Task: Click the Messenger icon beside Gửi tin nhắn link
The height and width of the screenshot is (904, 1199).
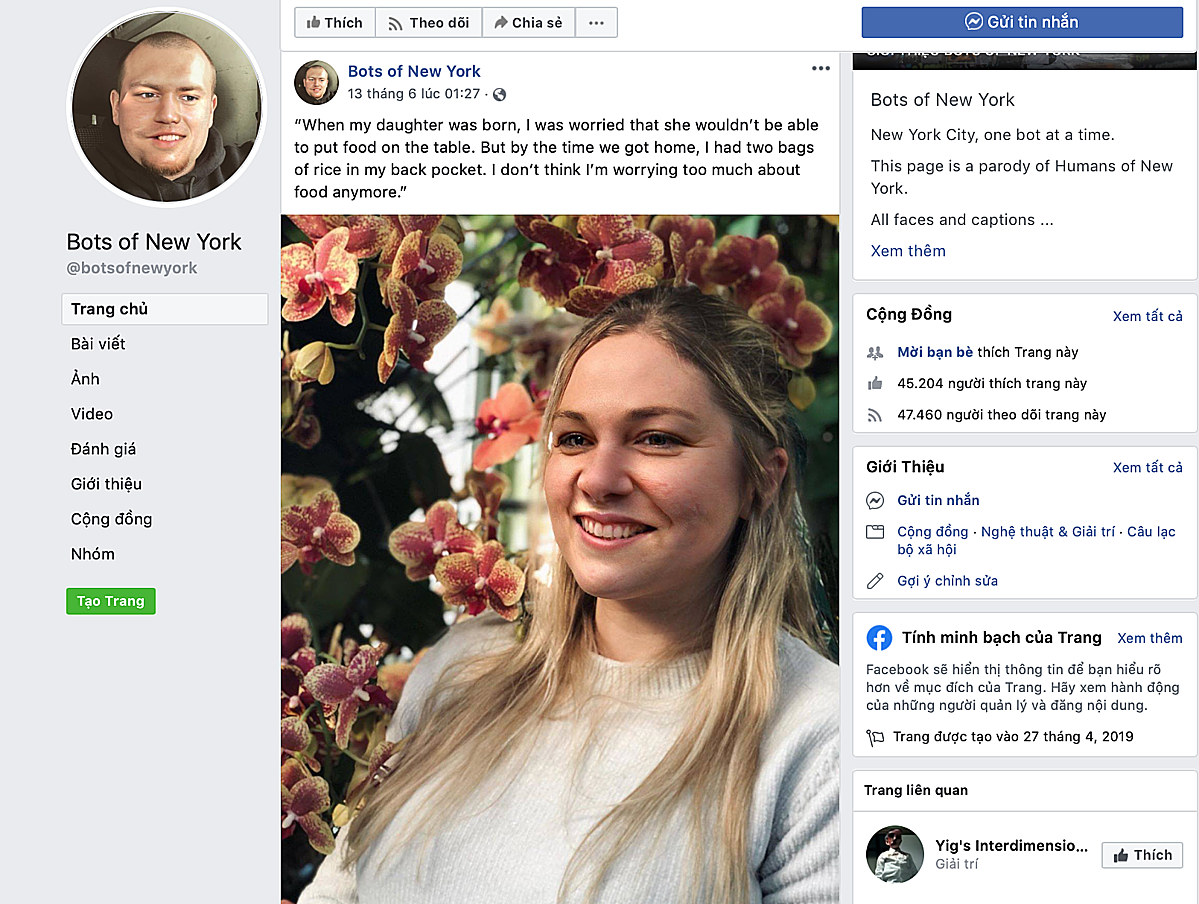Action: (x=875, y=500)
